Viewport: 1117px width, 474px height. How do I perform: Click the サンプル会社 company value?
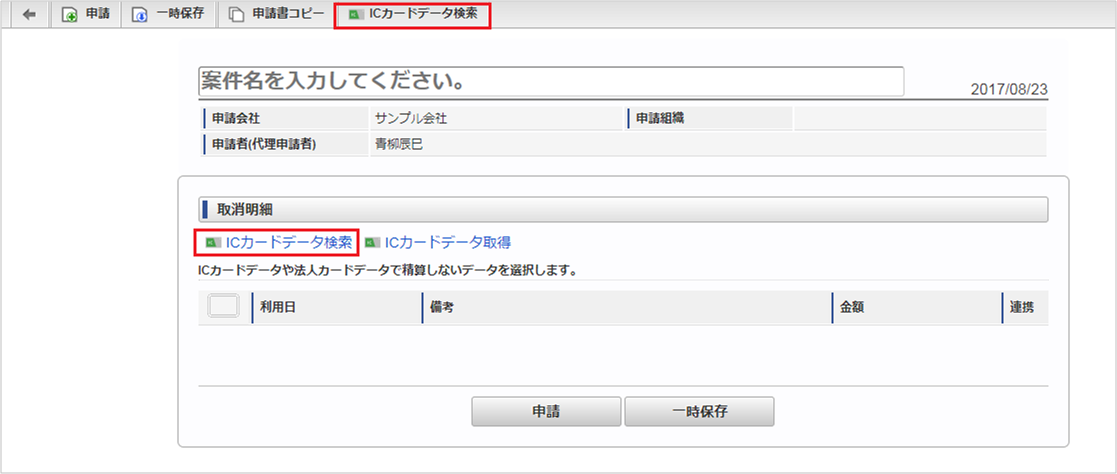[411, 118]
